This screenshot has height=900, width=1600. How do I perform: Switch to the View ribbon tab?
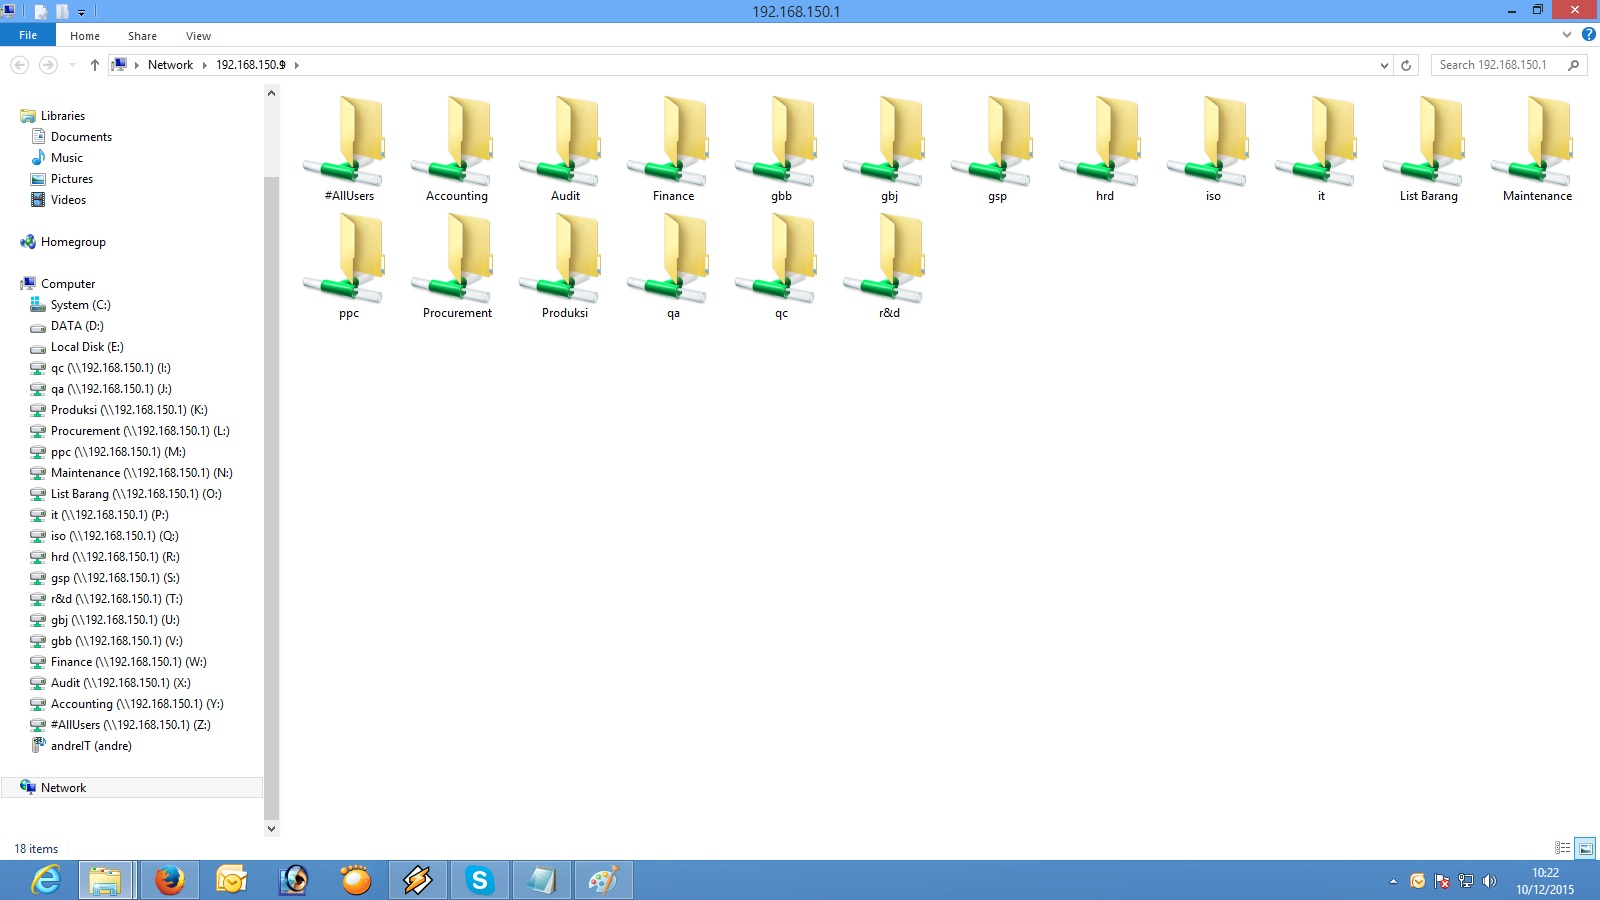click(x=198, y=35)
